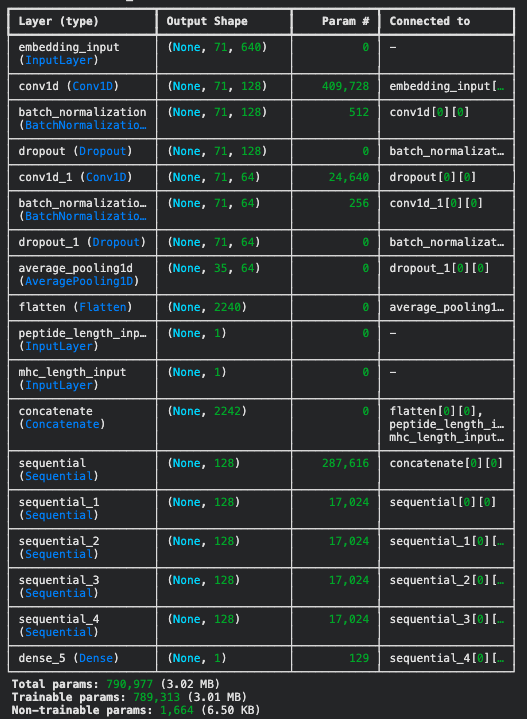Click the 'Param #' column header

(x=345, y=21)
